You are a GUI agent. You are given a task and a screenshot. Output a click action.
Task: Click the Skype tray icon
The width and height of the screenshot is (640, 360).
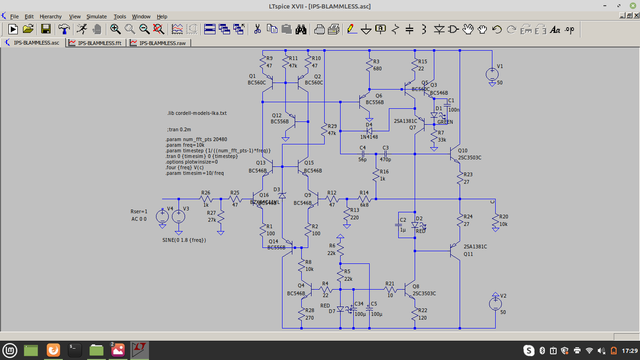pyautogui.click(x=529, y=350)
